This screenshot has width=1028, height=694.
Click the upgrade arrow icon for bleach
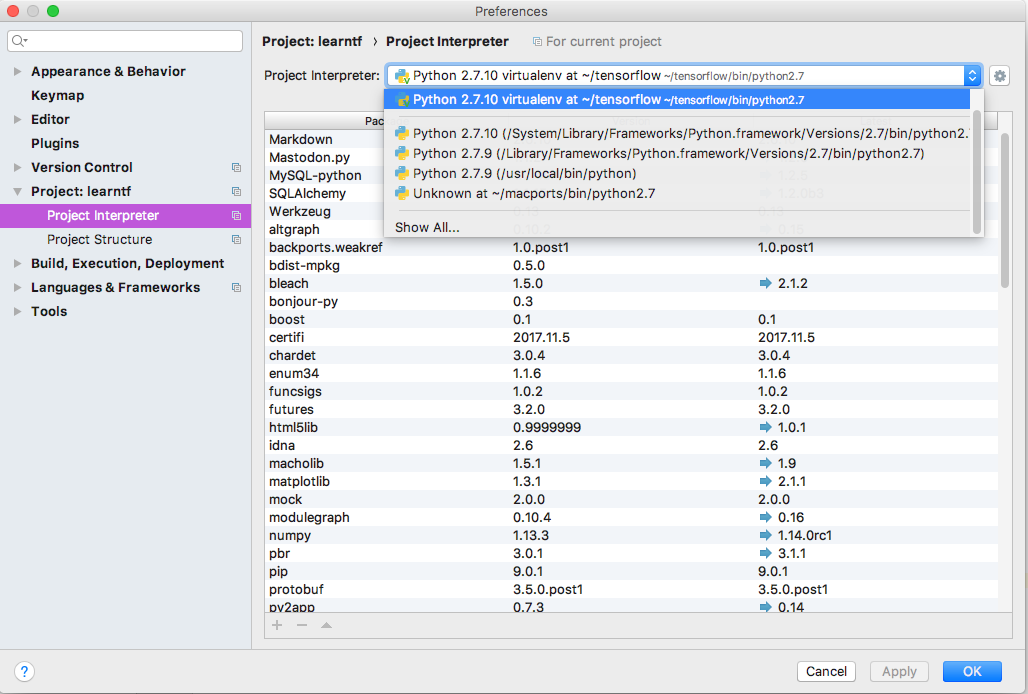(765, 283)
